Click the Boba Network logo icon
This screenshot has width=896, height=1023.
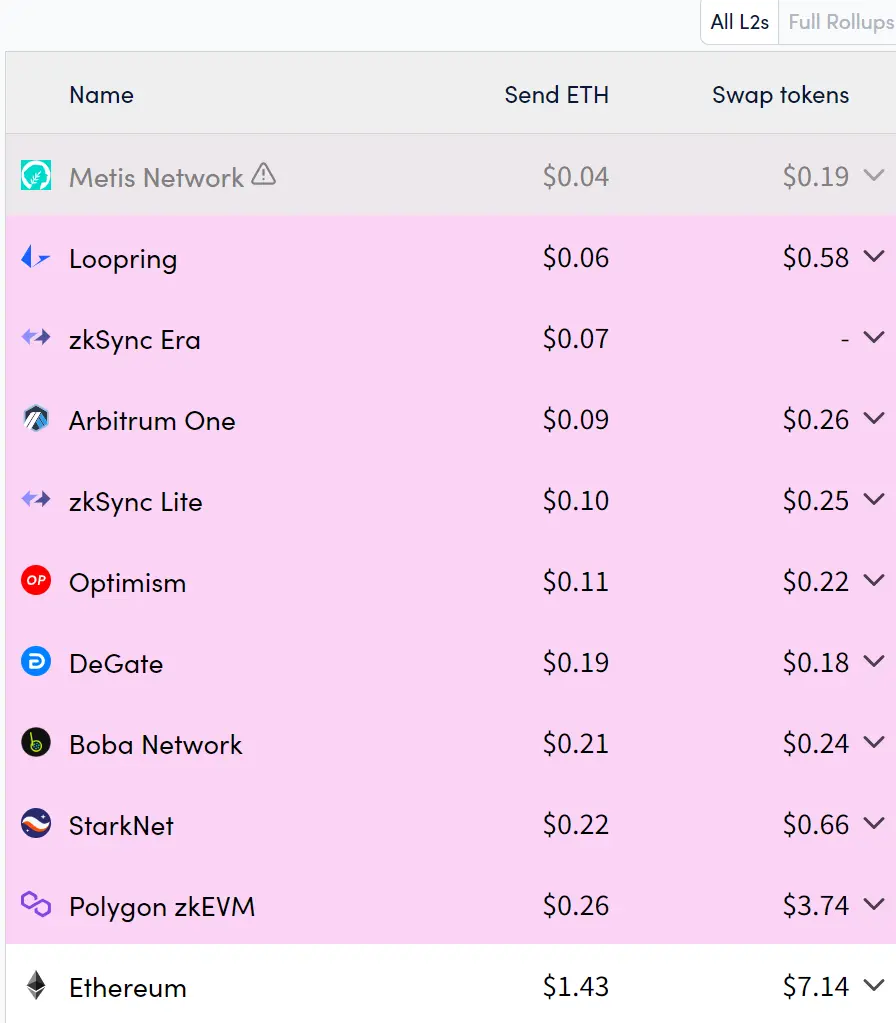(36, 743)
